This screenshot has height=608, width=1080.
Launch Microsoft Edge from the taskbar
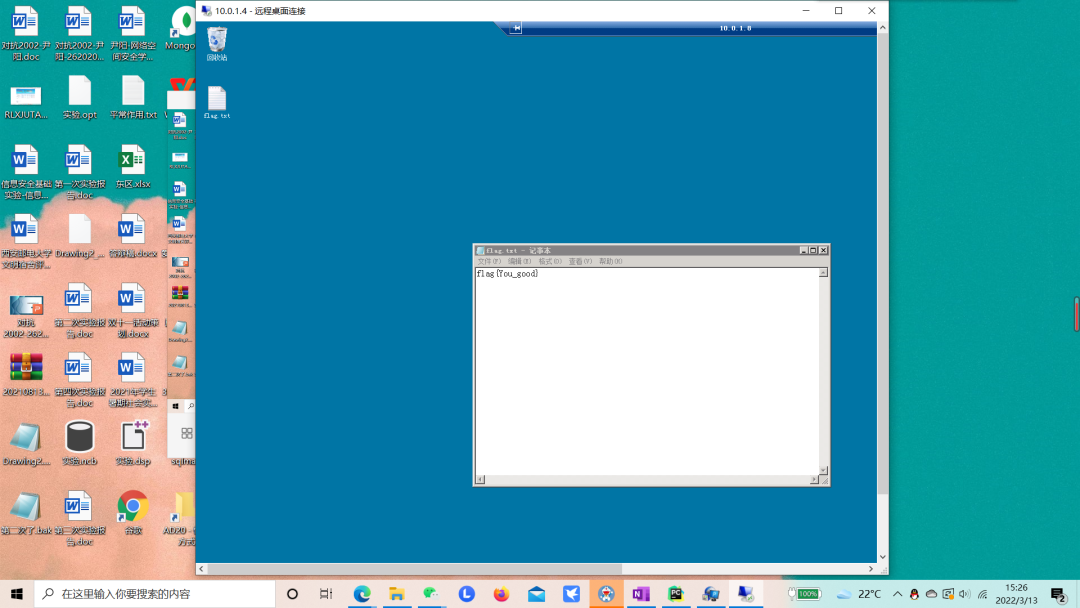[x=362, y=594]
